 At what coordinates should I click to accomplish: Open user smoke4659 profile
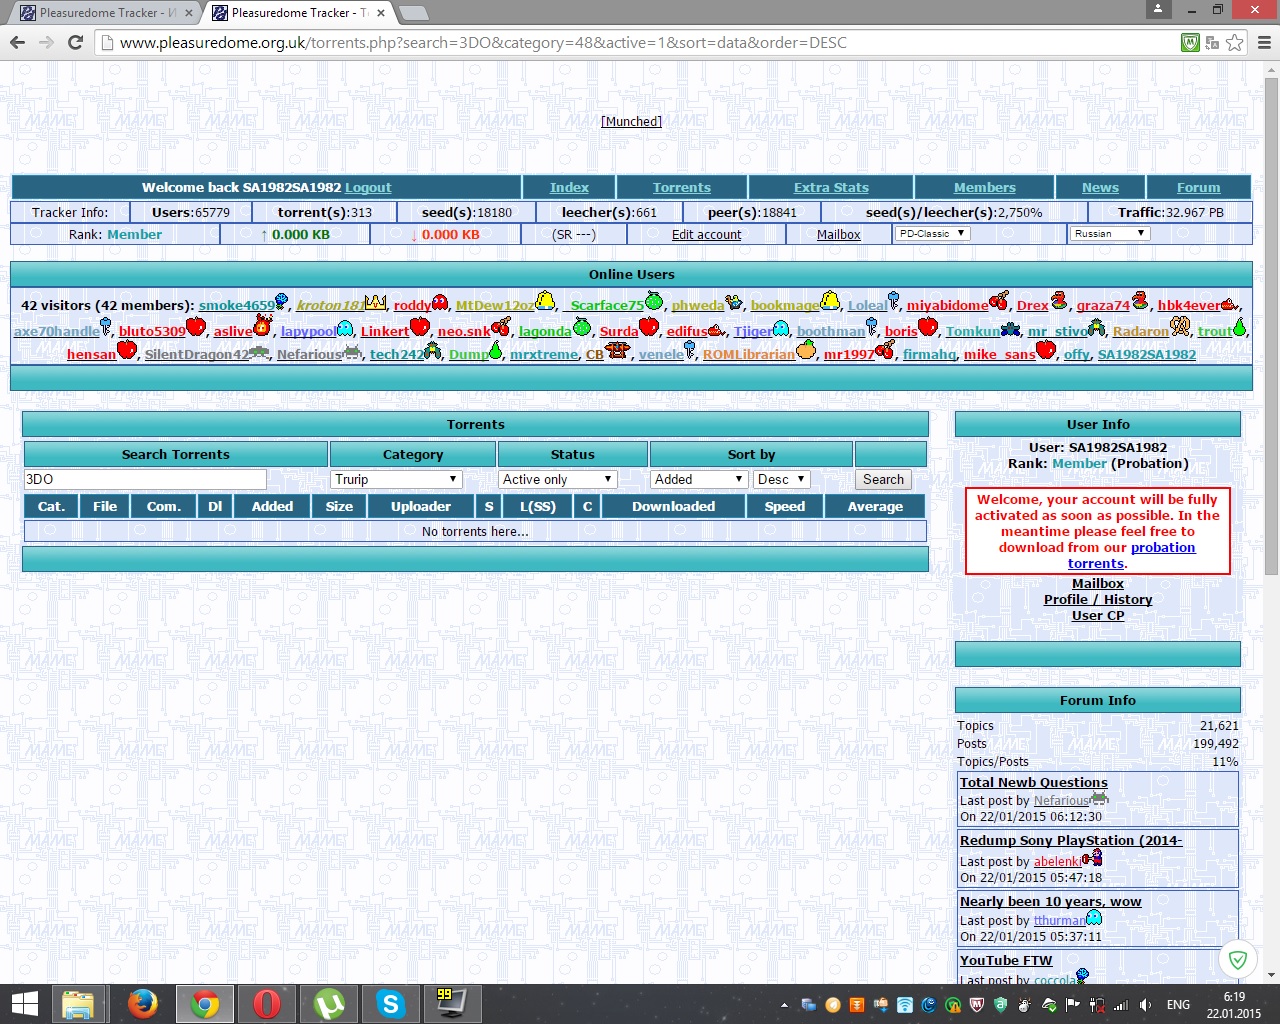pos(236,305)
